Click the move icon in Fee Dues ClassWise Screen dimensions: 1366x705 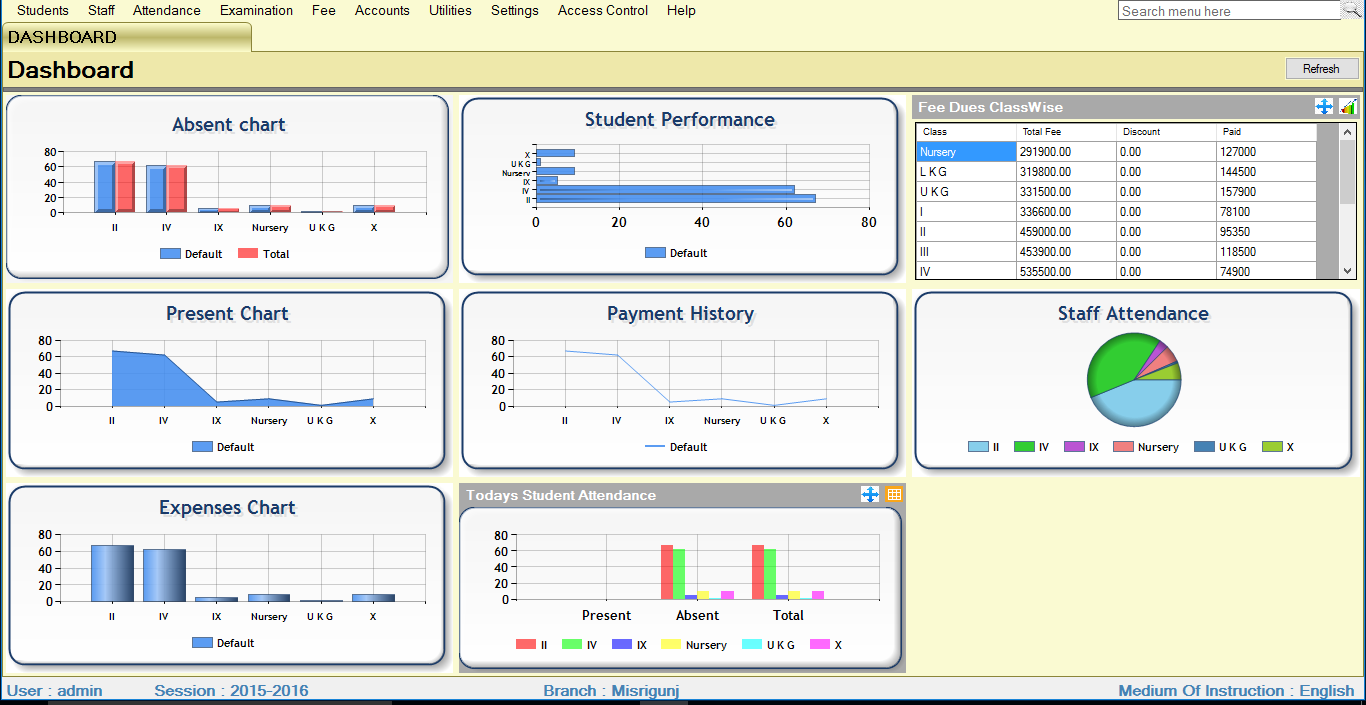pos(1324,107)
